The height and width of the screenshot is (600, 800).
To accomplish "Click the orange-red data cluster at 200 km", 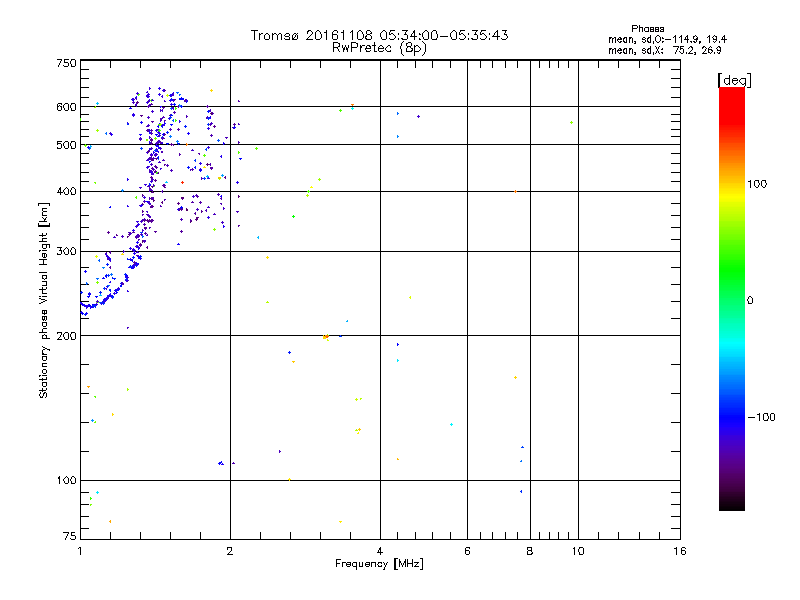I will pyautogui.click(x=326, y=337).
